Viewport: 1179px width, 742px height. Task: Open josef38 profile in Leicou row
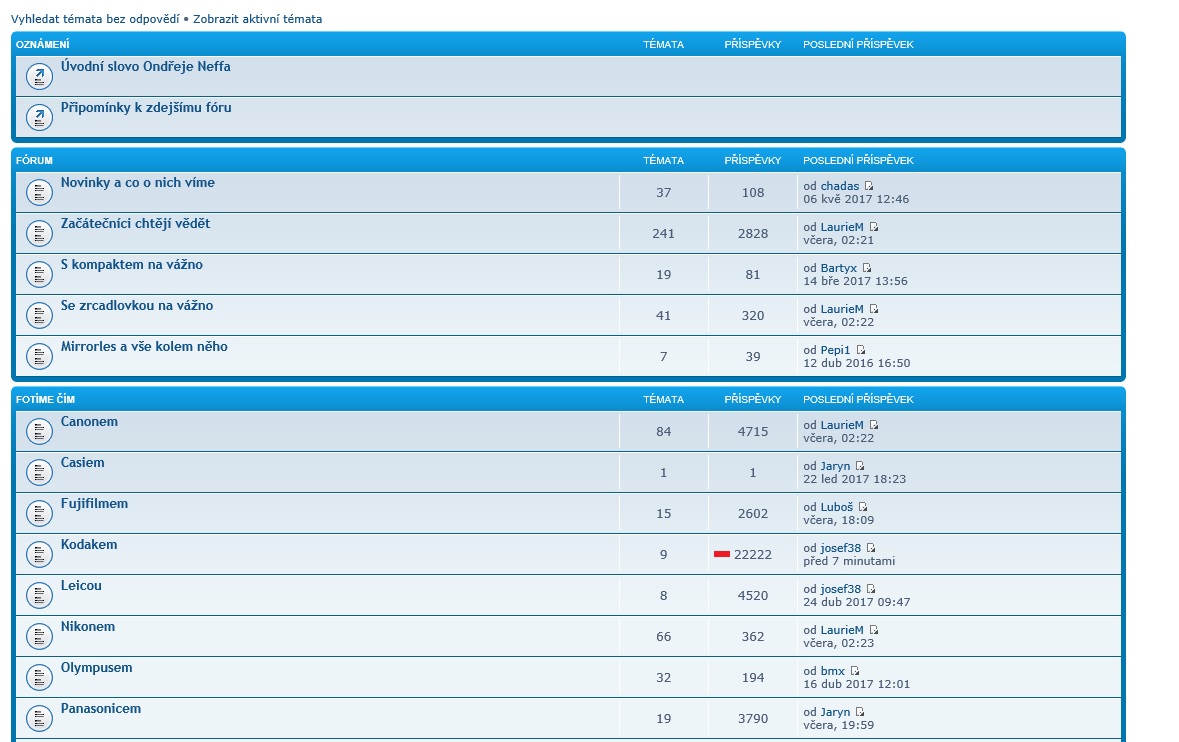coord(840,589)
